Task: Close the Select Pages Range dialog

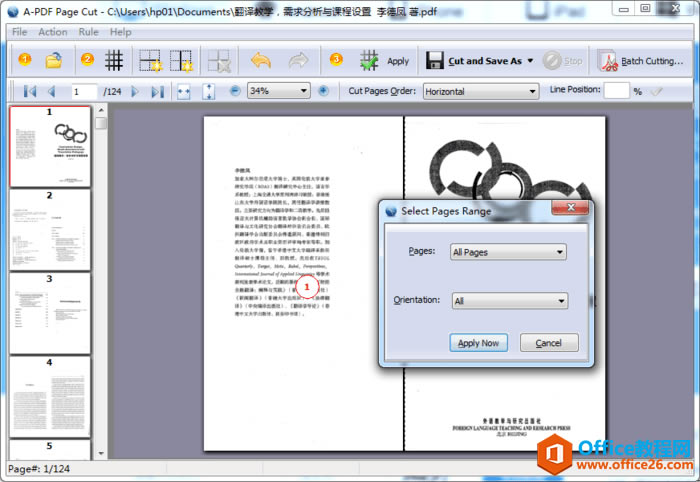Action: click(x=571, y=207)
